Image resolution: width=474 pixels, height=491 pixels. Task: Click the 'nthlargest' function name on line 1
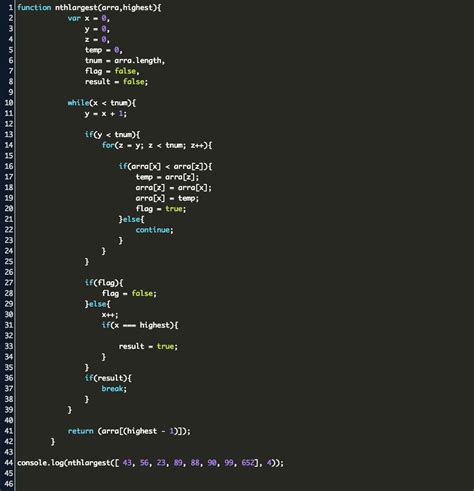coord(76,8)
